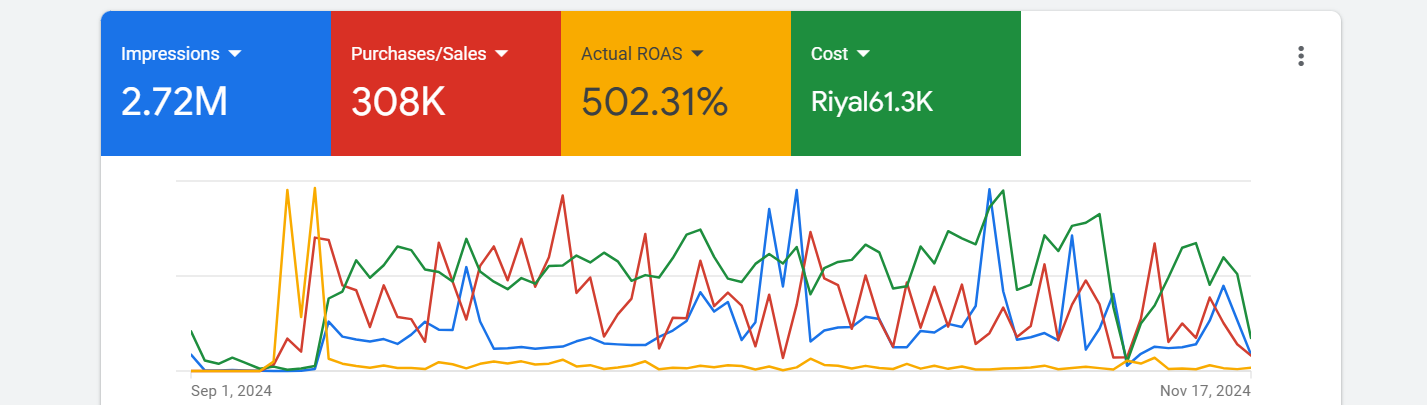Select the Impressions metric label
This screenshot has height=405, width=1427.
(170, 54)
